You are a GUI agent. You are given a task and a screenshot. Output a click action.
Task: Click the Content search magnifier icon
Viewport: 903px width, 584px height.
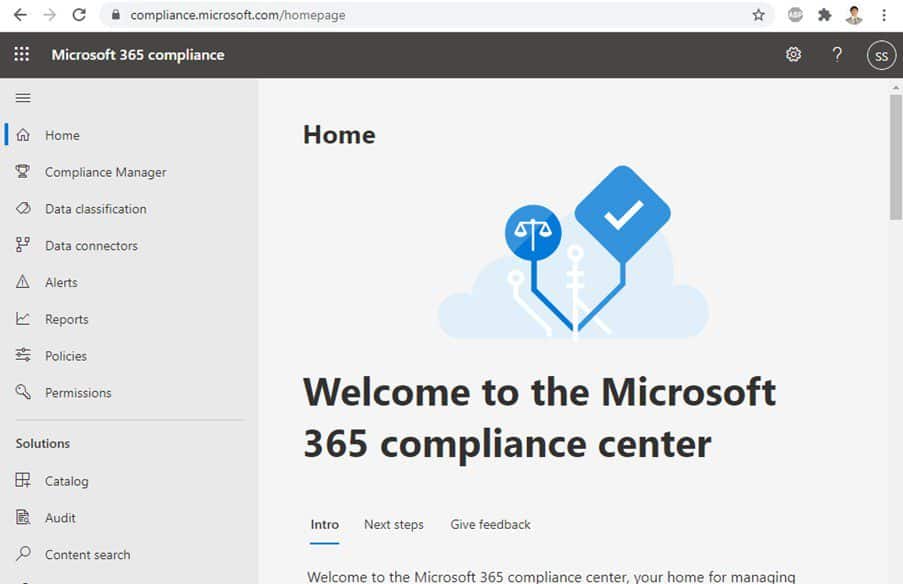tap(23, 554)
